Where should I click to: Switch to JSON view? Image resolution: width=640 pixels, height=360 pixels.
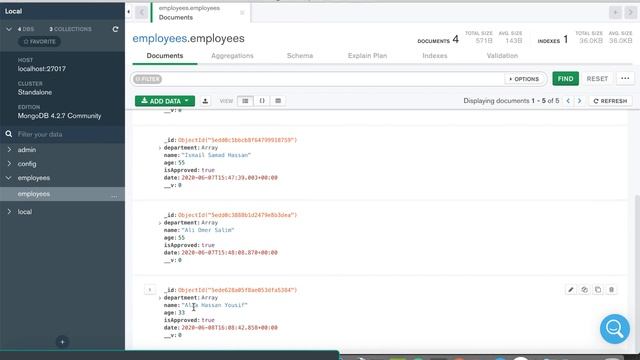pyautogui.click(x=262, y=101)
